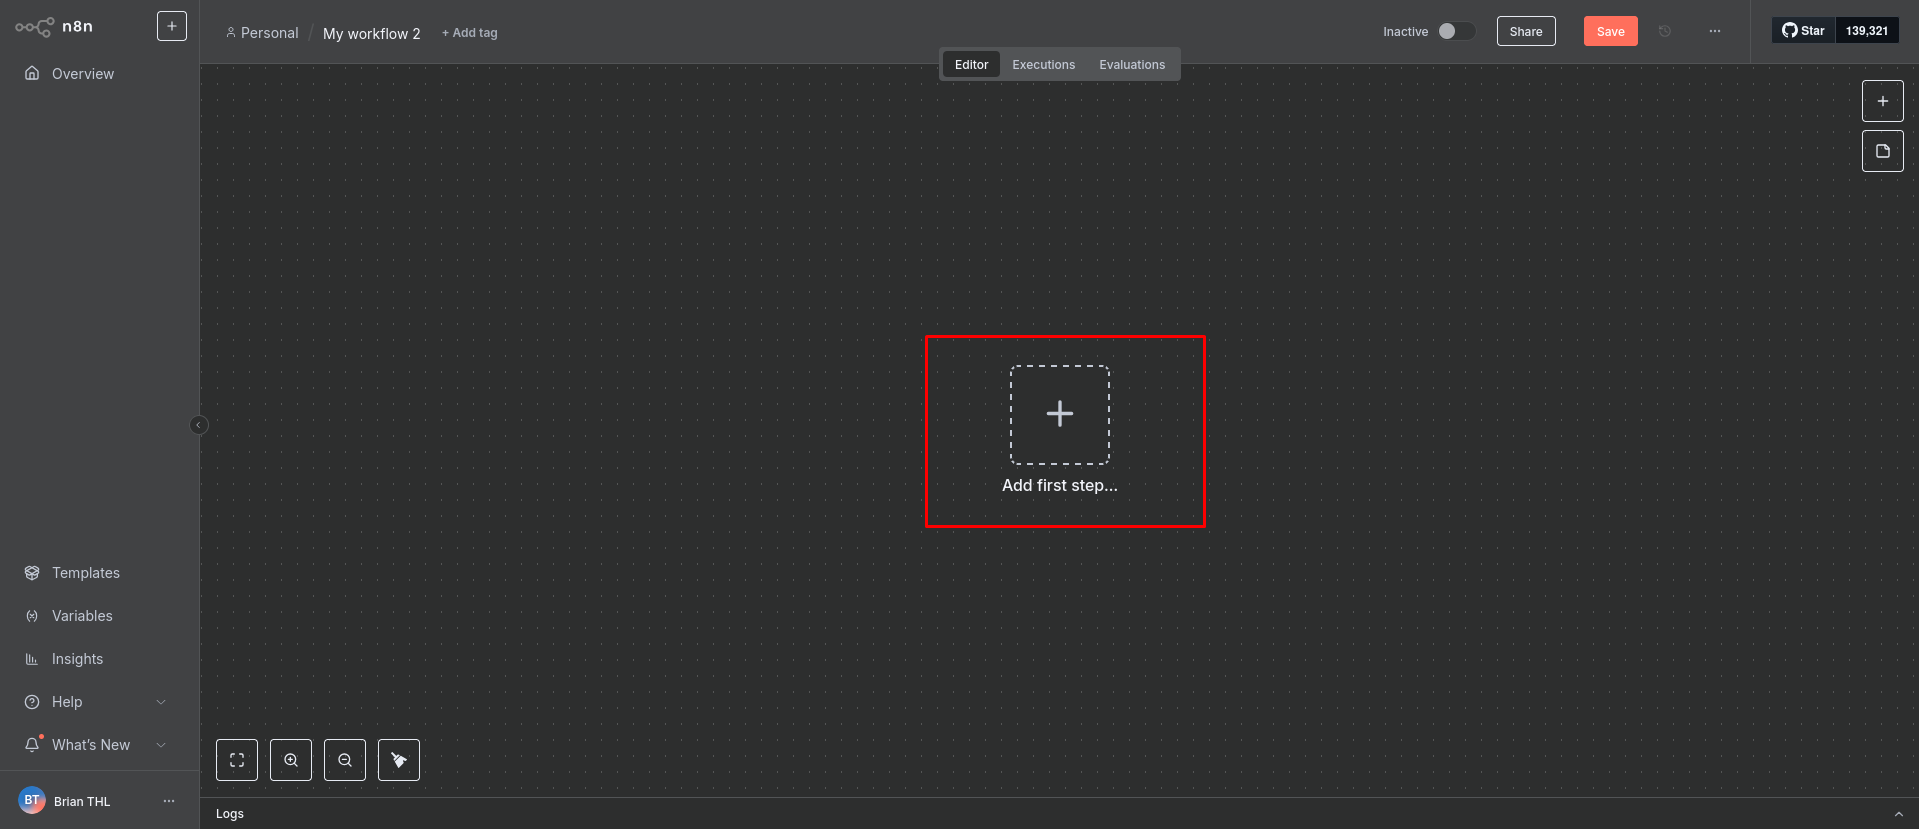Switch to the Evaluations tab
1919x829 pixels.
[x=1132, y=65]
